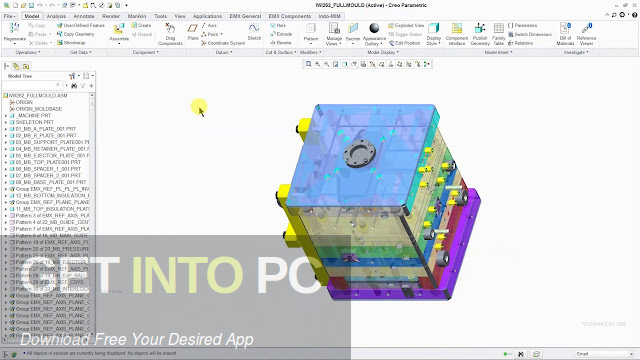Create a datum Plane
Viewport: 640px width, 360px height.
193,32
